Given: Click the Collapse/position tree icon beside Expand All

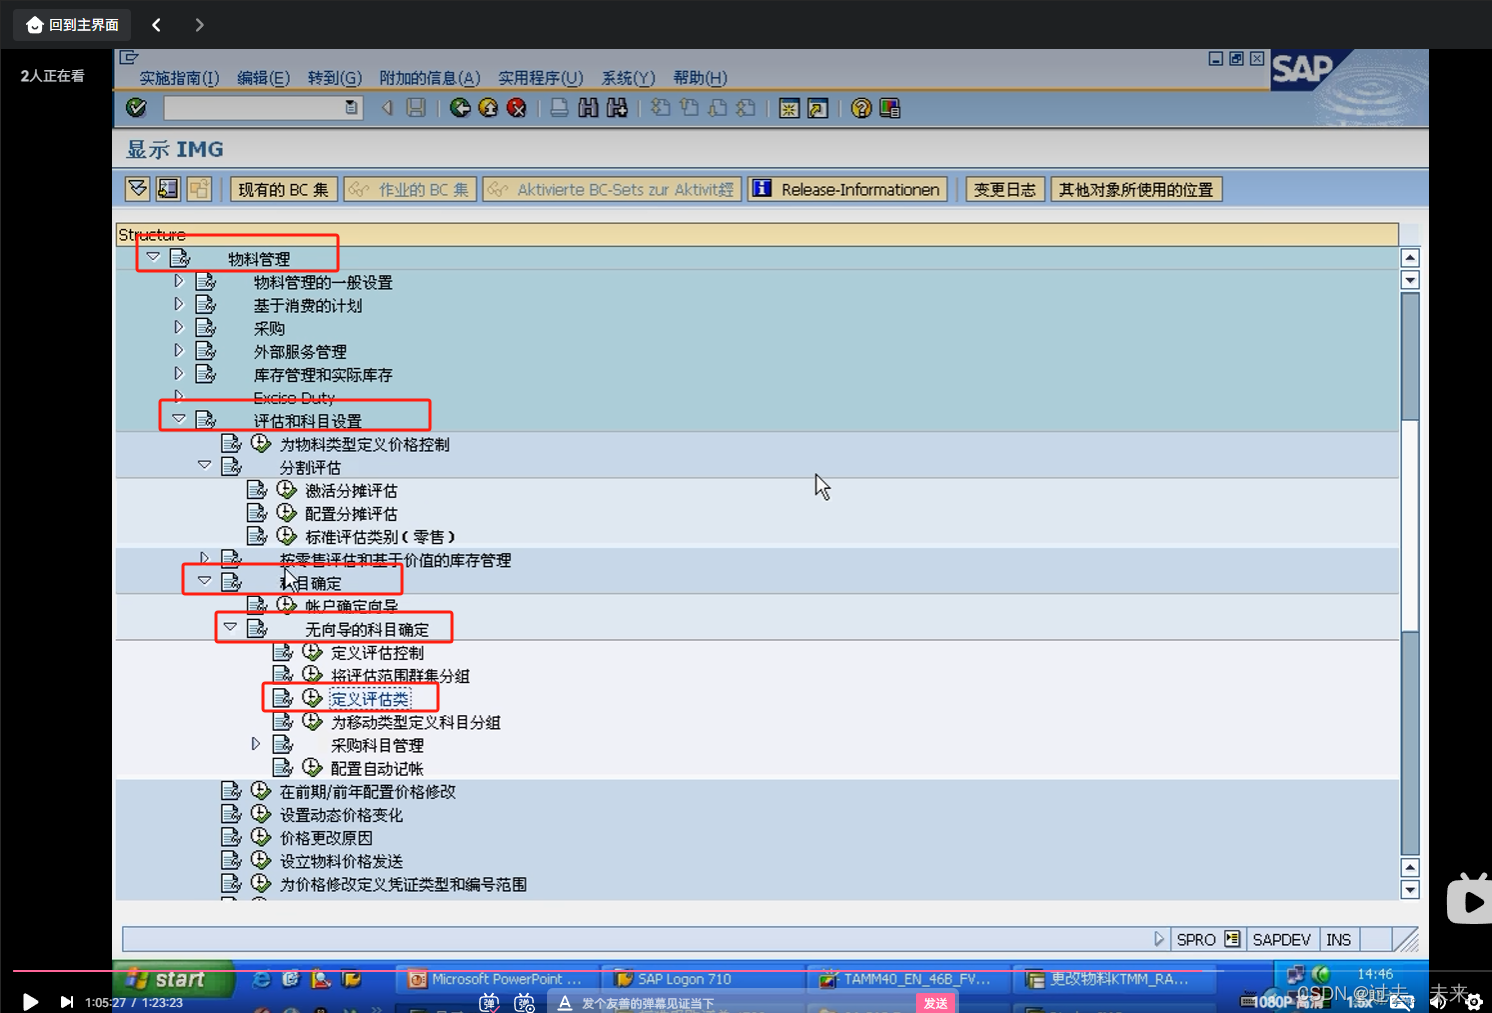Looking at the screenshot, I should [168, 189].
